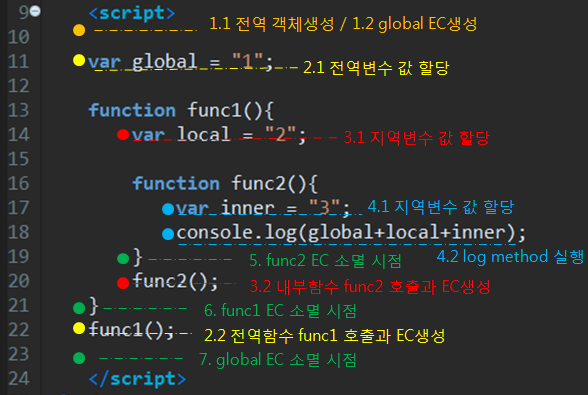Viewport: 588px width, 395px height.
Task: Select line number 20 in the gutter
Action: 18,281
